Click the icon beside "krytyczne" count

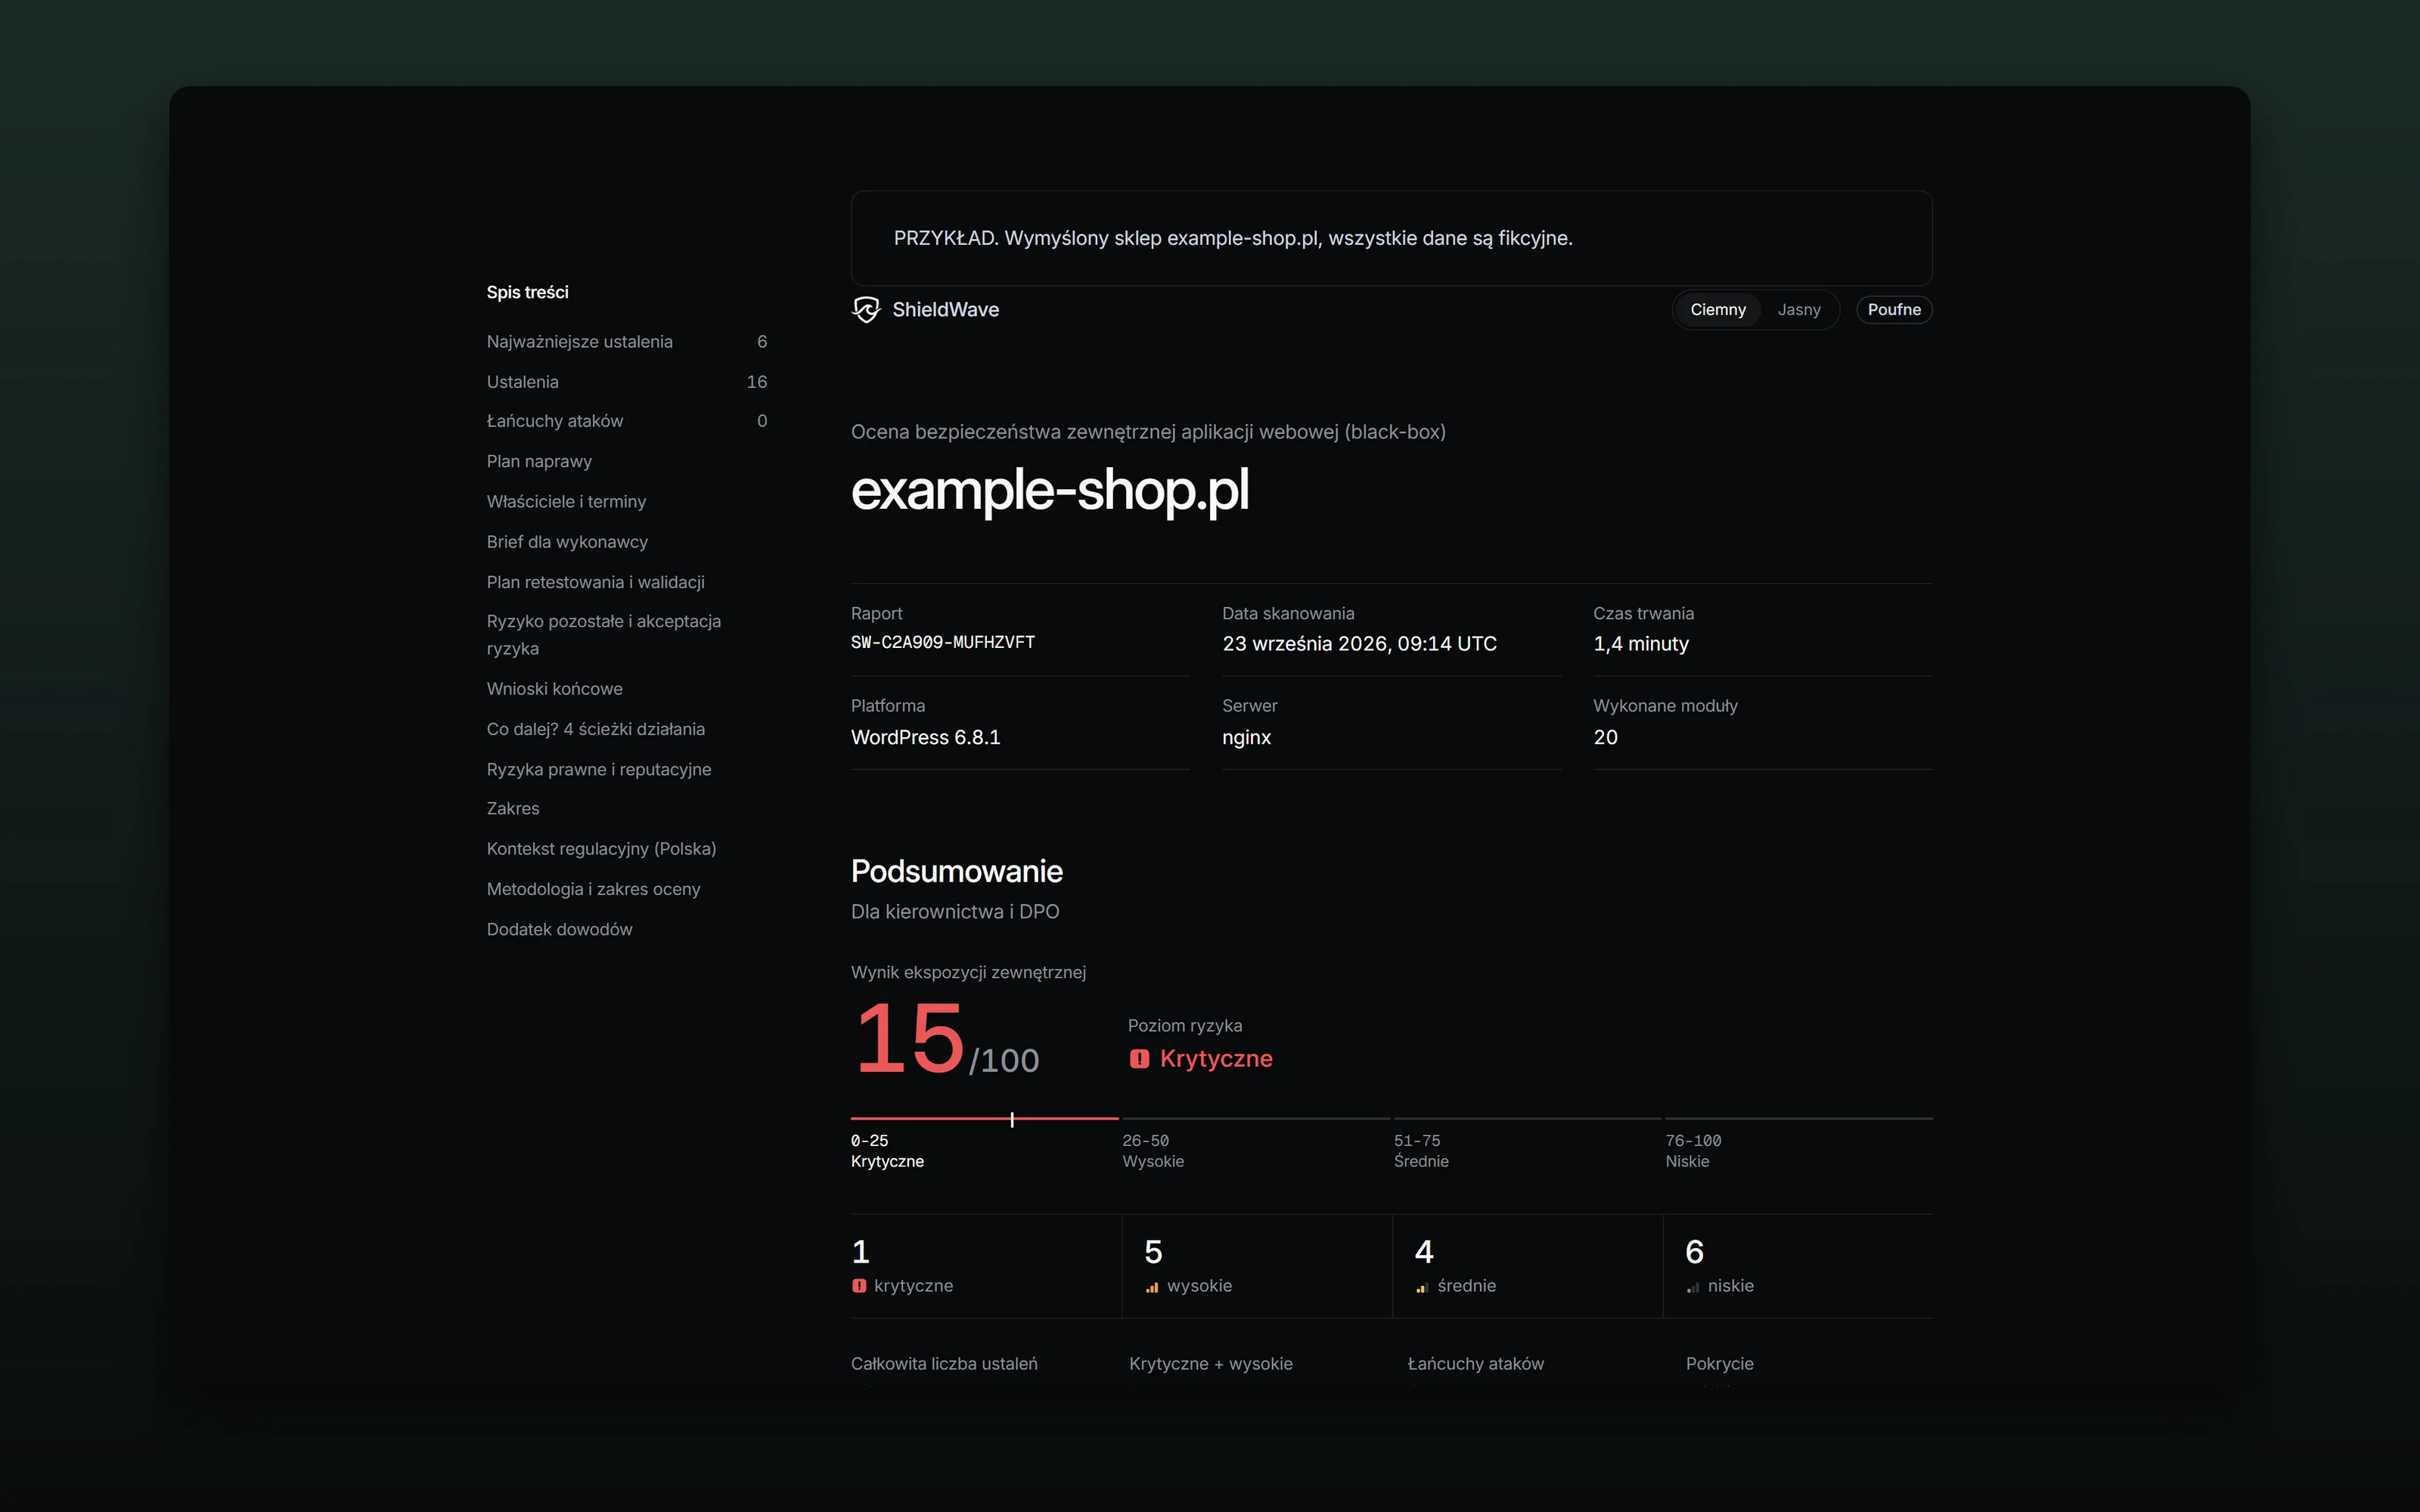859,1286
